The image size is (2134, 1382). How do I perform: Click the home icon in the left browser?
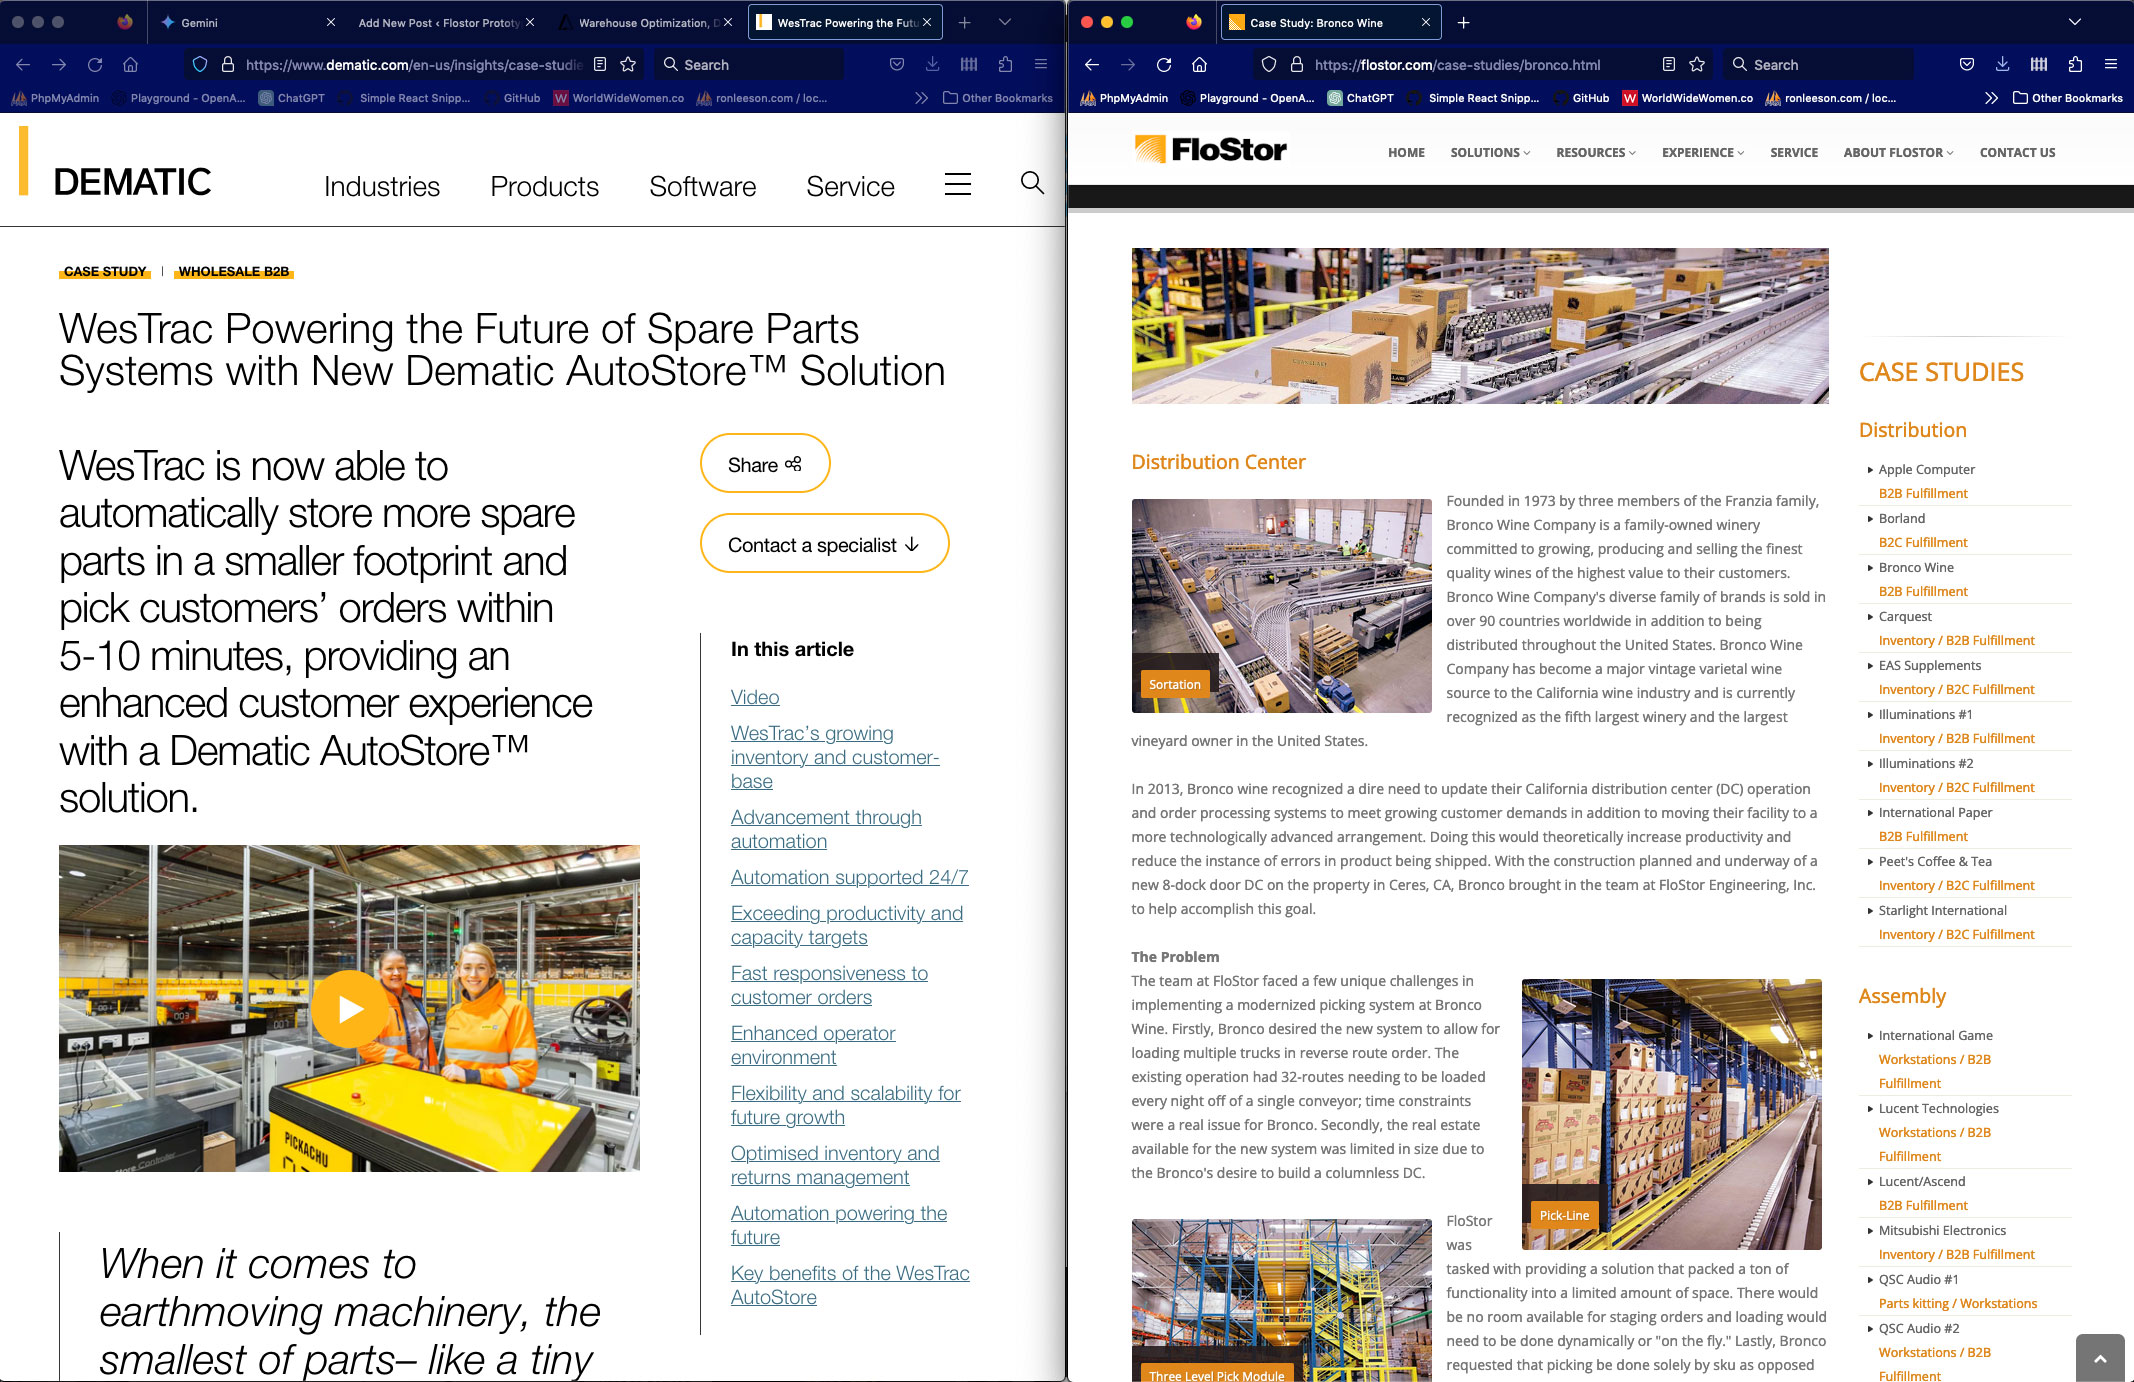(130, 65)
